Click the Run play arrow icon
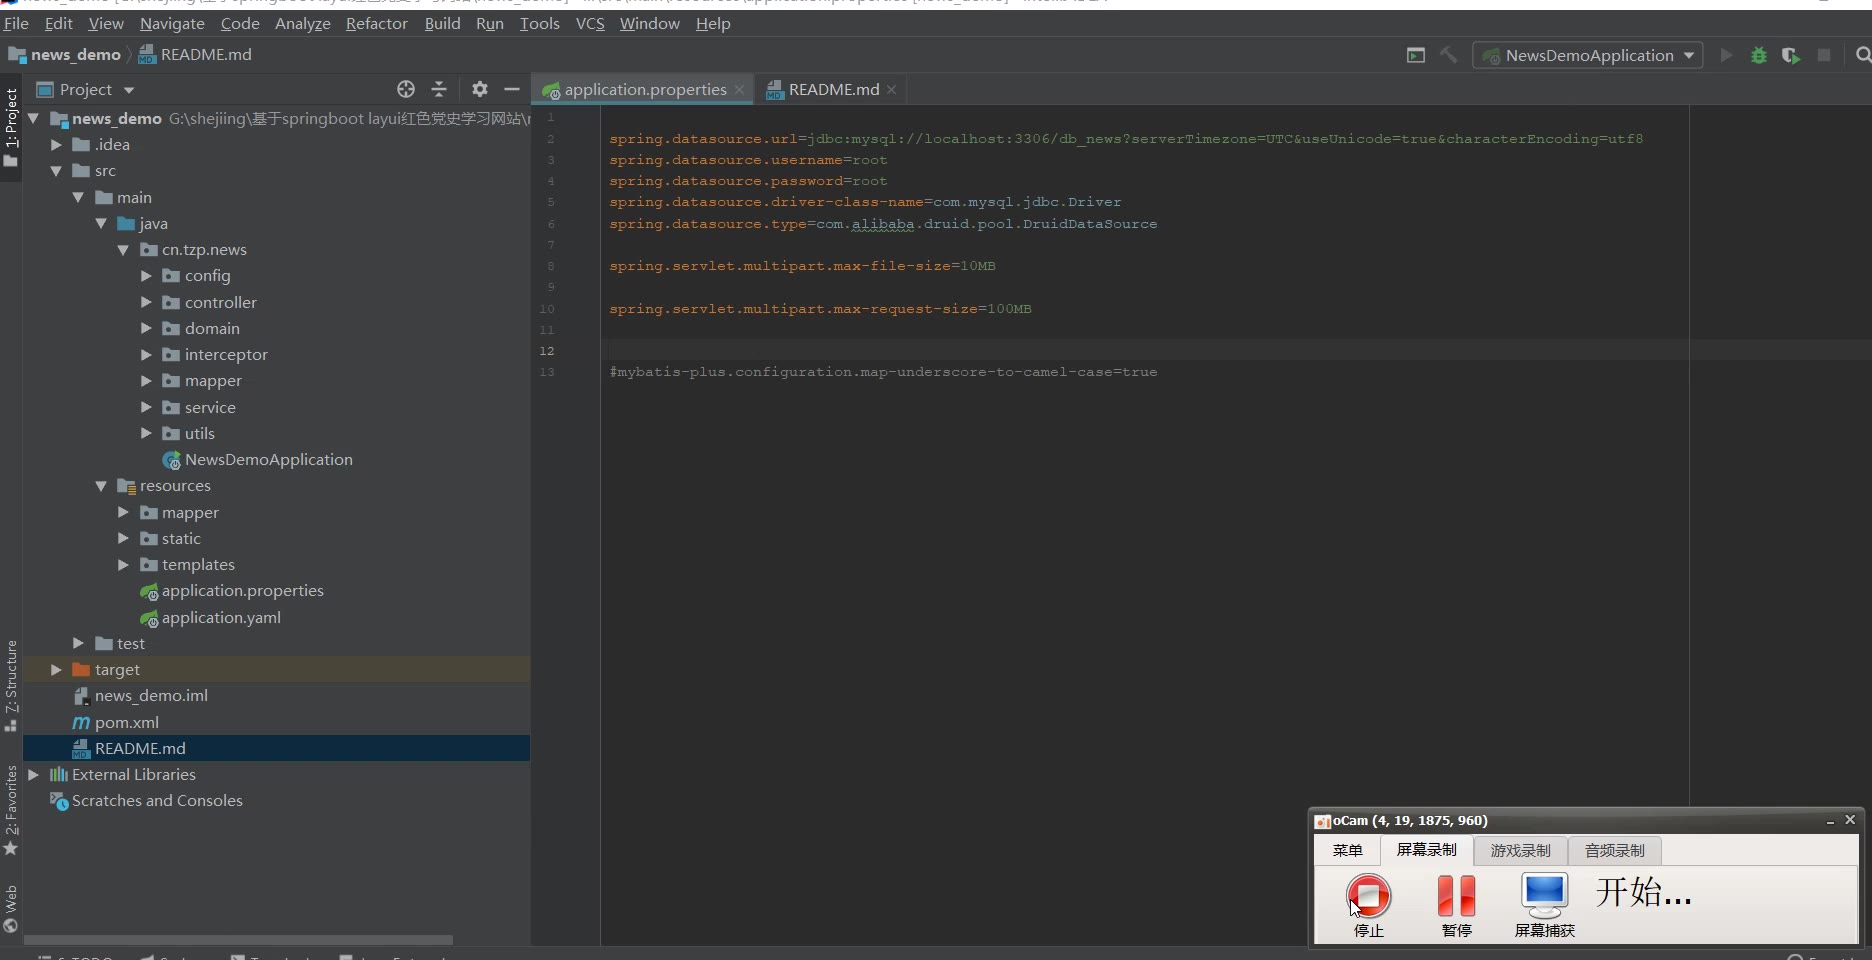Viewport: 1872px width, 960px height. [1726, 56]
